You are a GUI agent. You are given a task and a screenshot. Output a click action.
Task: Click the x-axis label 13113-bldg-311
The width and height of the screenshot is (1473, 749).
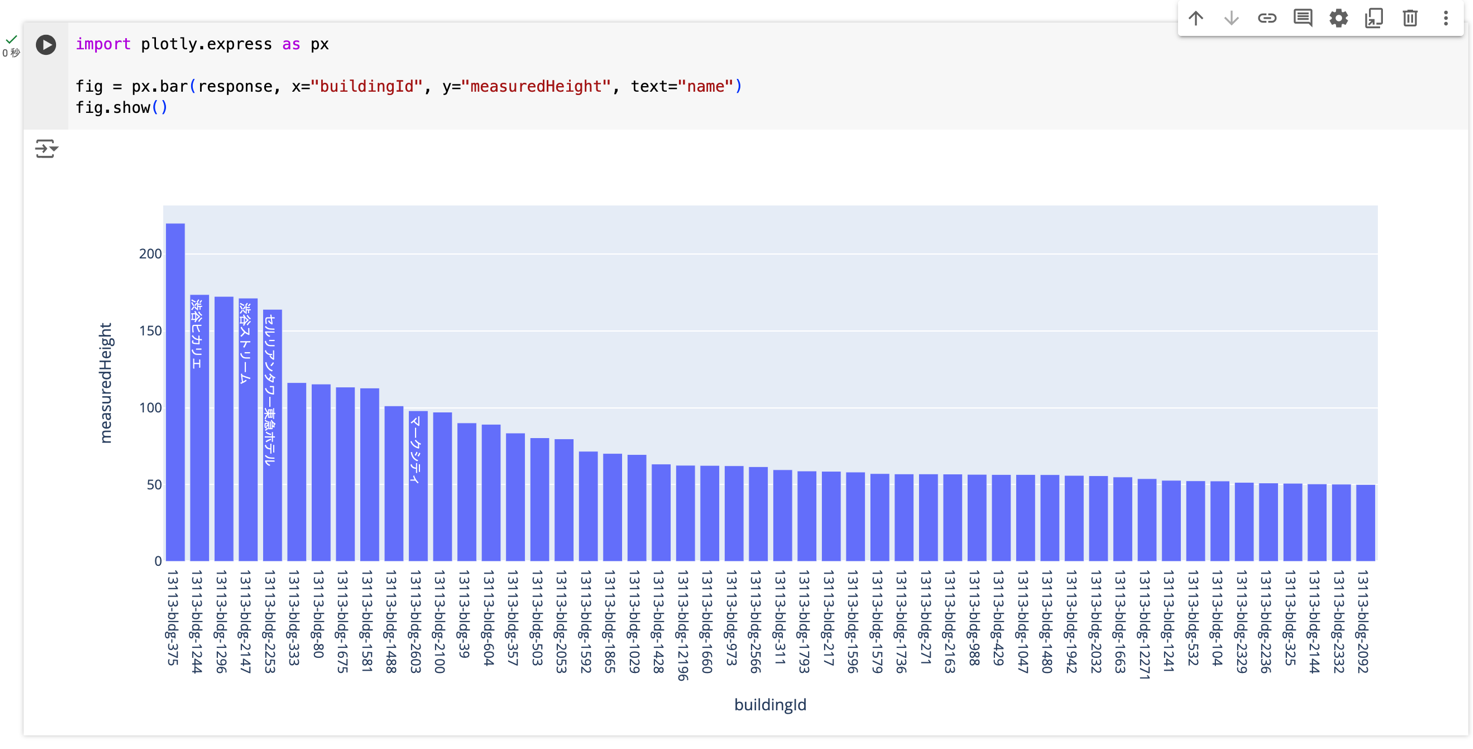click(780, 619)
